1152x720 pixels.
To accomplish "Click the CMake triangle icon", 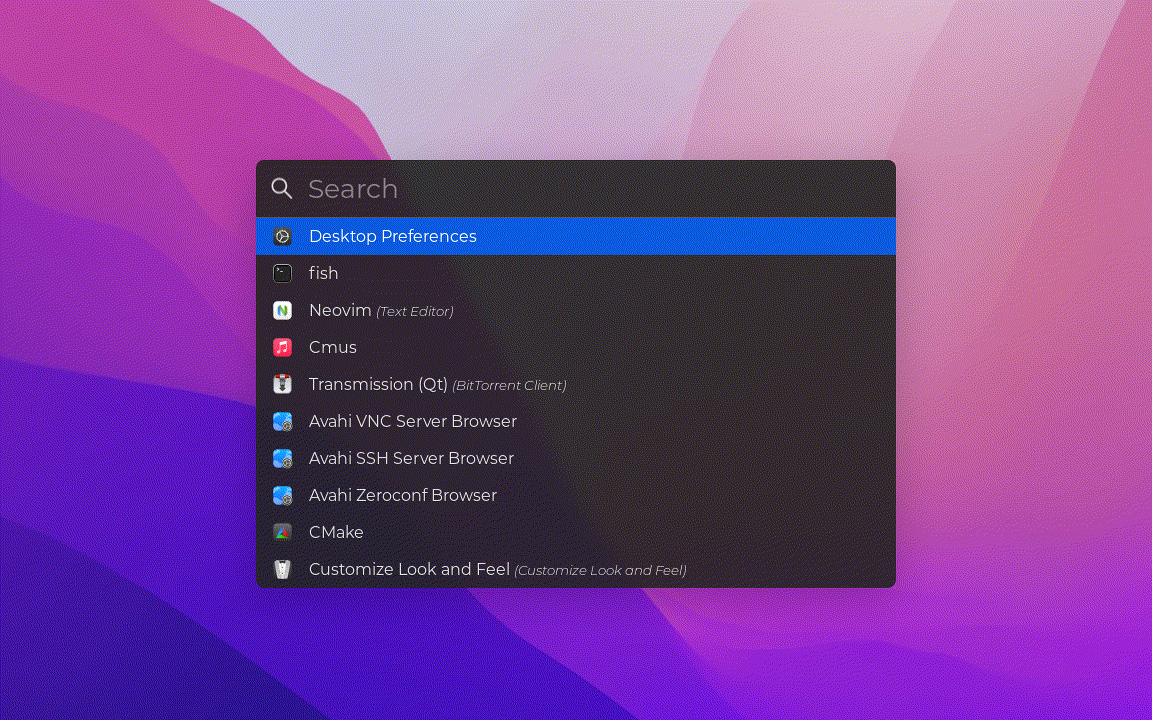I will pyautogui.click(x=282, y=532).
